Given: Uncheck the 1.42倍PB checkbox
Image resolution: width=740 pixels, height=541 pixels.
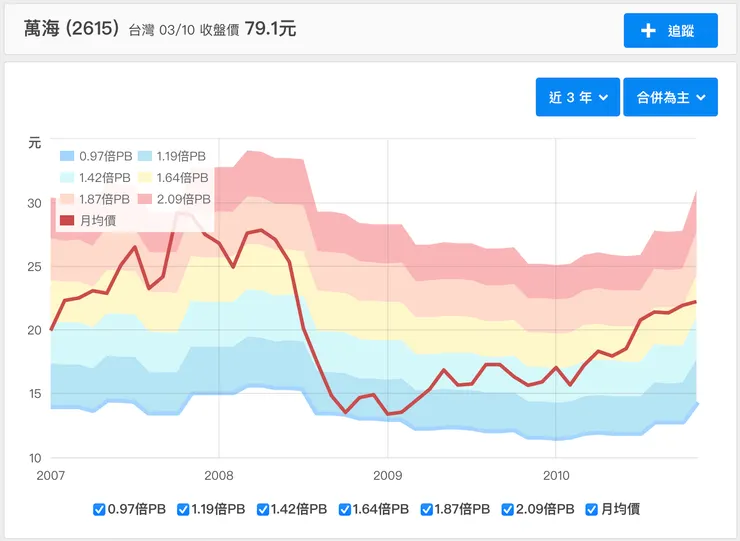Looking at the screenshot, I should pyautogui.click(x=263, y=510).
